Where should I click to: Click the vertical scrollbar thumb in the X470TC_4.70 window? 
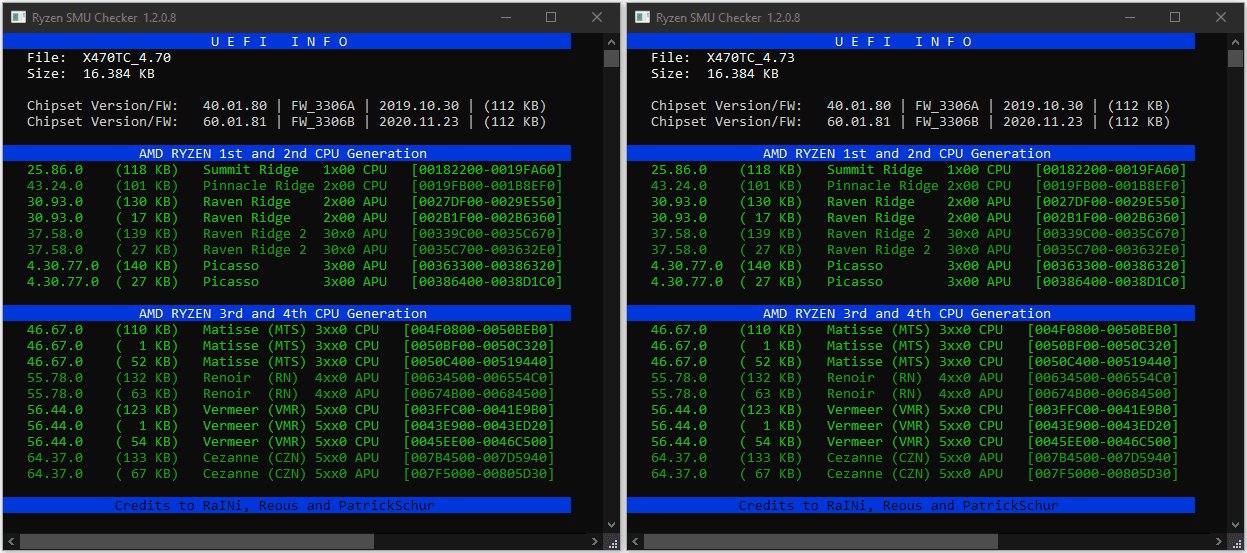611,58
